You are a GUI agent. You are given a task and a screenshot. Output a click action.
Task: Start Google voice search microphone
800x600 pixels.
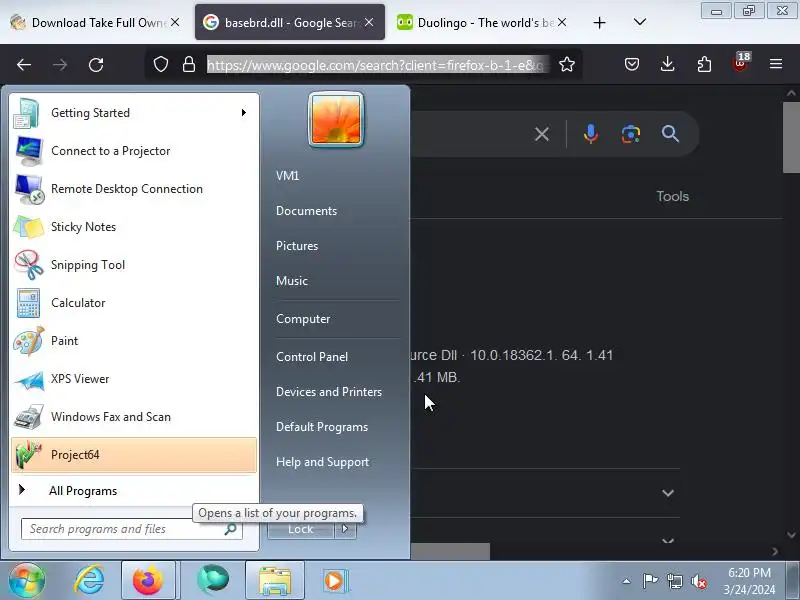point(591,134)
